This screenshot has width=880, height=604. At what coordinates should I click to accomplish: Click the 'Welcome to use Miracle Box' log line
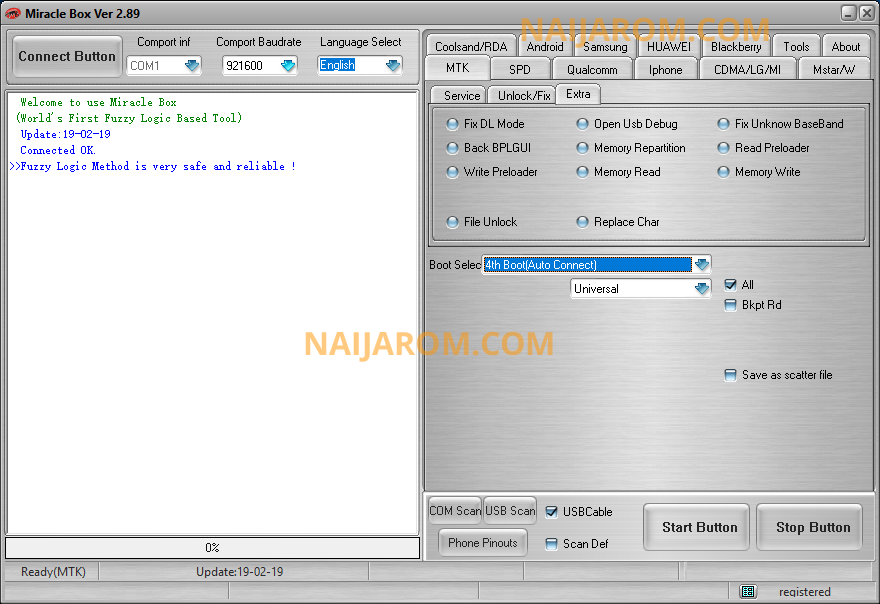click(98, 102)
